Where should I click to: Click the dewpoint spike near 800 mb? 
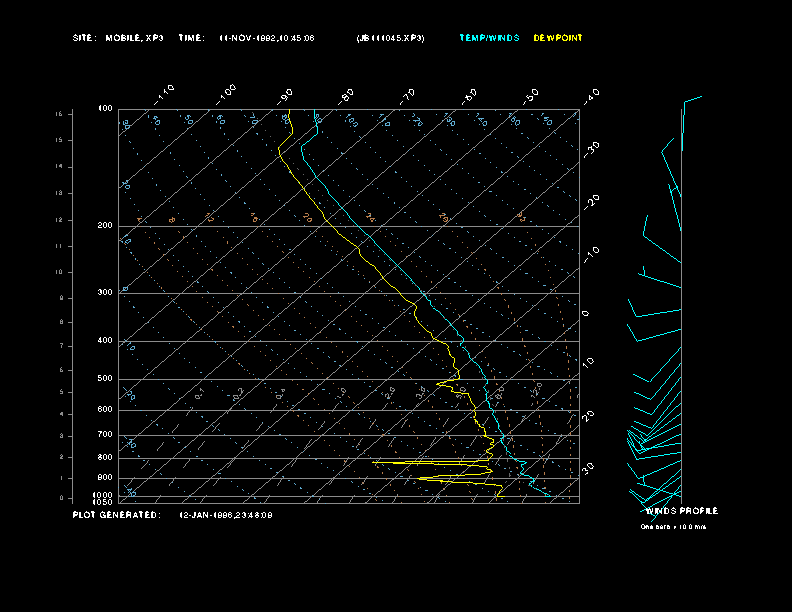[x=400, y=463]
